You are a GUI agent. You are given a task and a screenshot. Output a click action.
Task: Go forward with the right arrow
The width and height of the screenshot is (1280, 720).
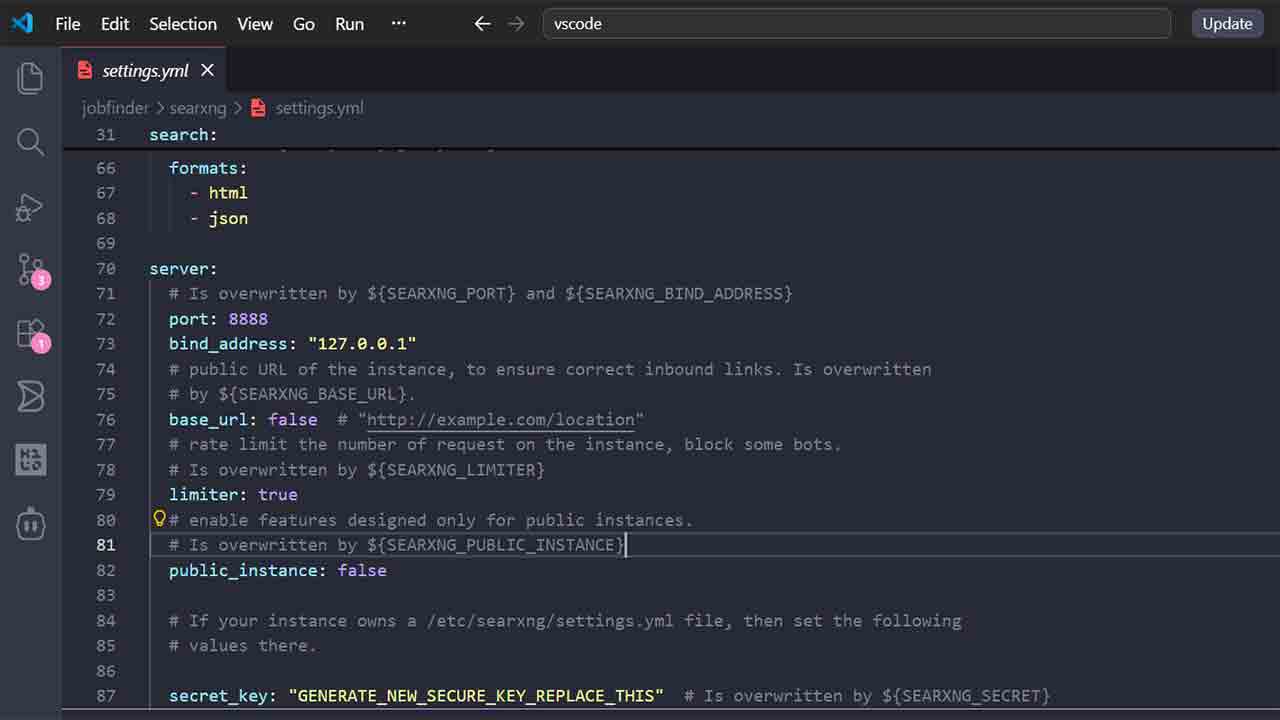(516, 23)
